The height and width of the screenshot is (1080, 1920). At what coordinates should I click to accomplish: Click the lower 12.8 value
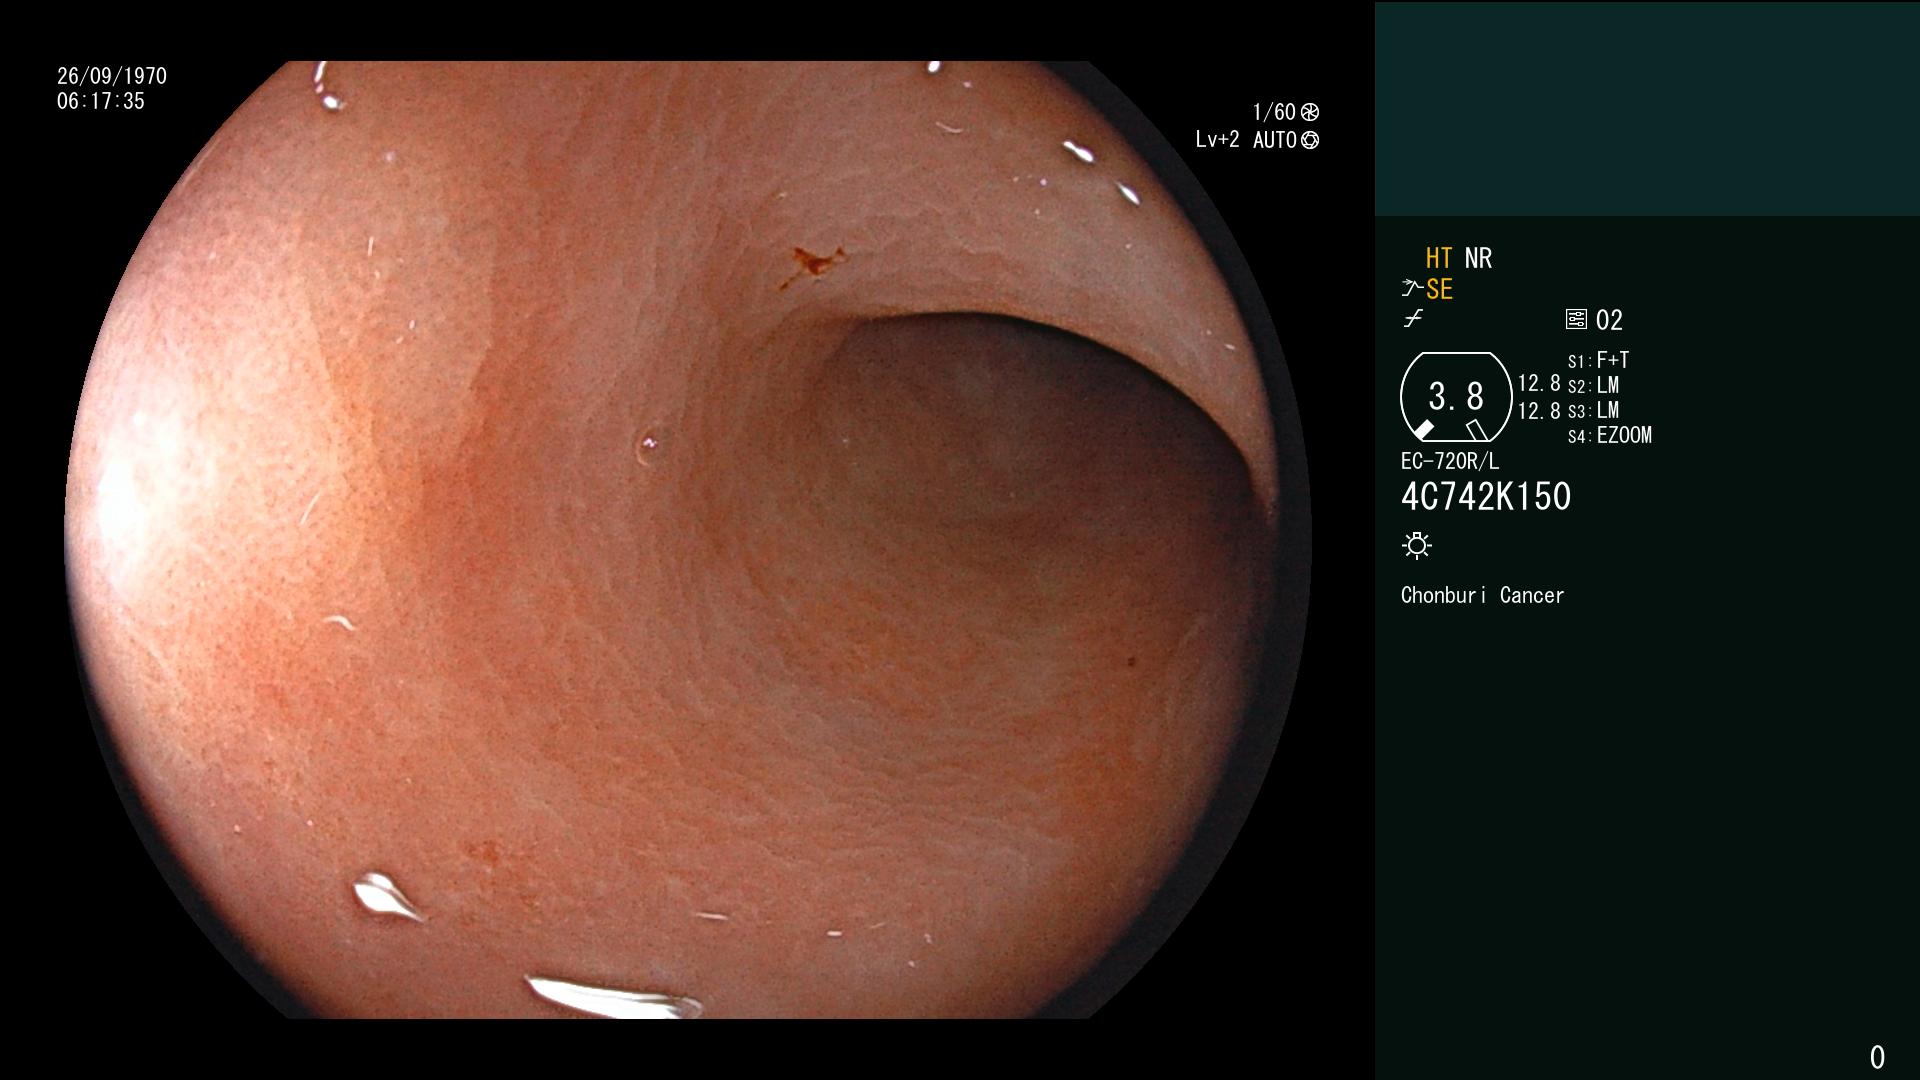pyautogui.click(x=1539, y=411)
